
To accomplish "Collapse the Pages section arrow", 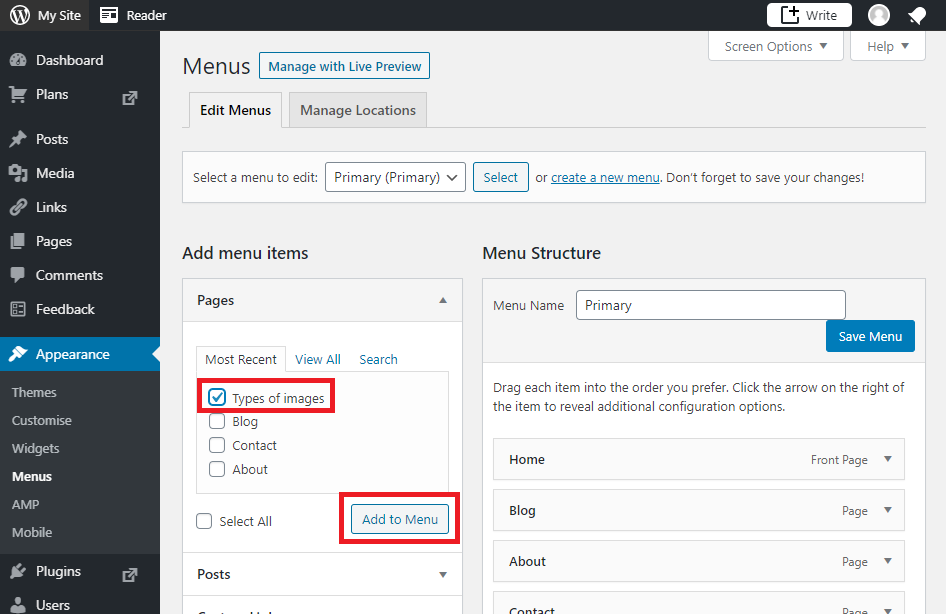I will (443, 300).
